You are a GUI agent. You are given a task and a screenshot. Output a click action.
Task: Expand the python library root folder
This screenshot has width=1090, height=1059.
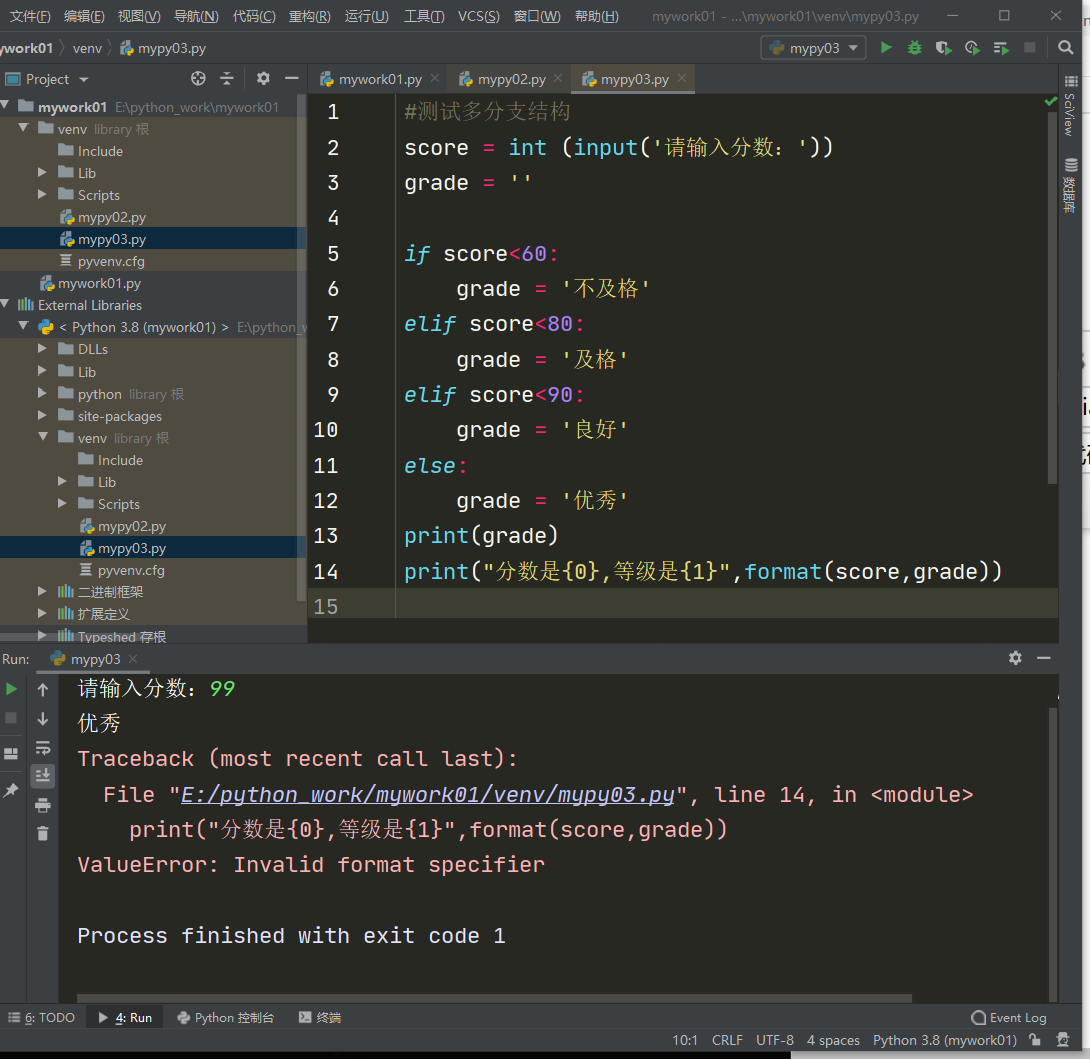pyautogui.click(x=42, y=393)
